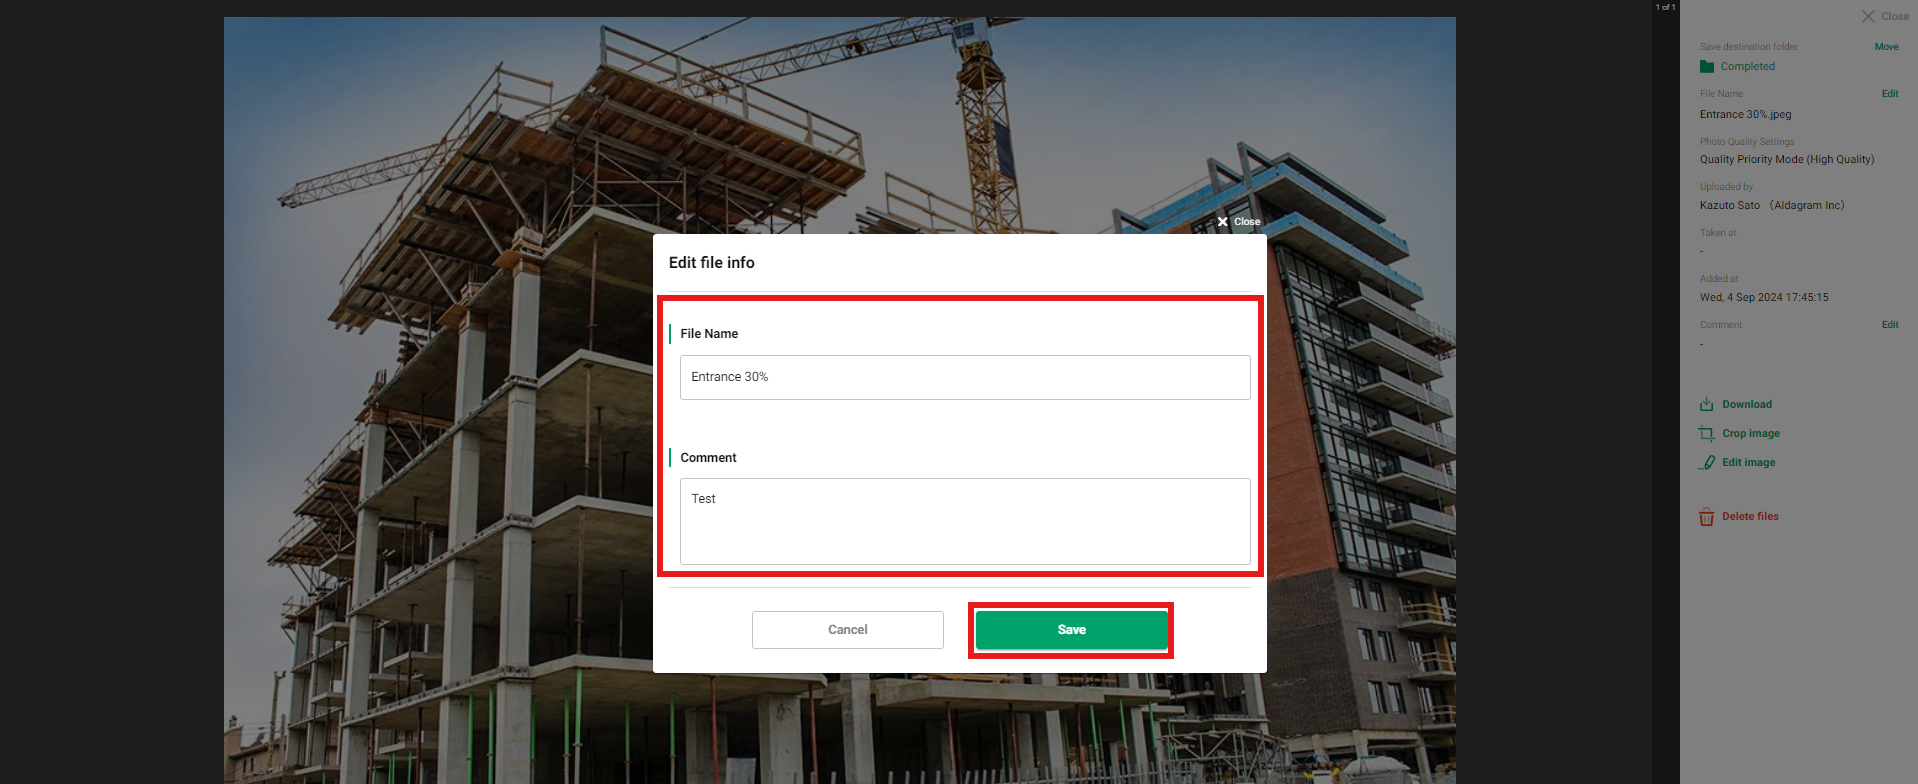The image size is (1918, 784).
Task: Click the X Close icon of side panel
Action: pos(1868,16)
